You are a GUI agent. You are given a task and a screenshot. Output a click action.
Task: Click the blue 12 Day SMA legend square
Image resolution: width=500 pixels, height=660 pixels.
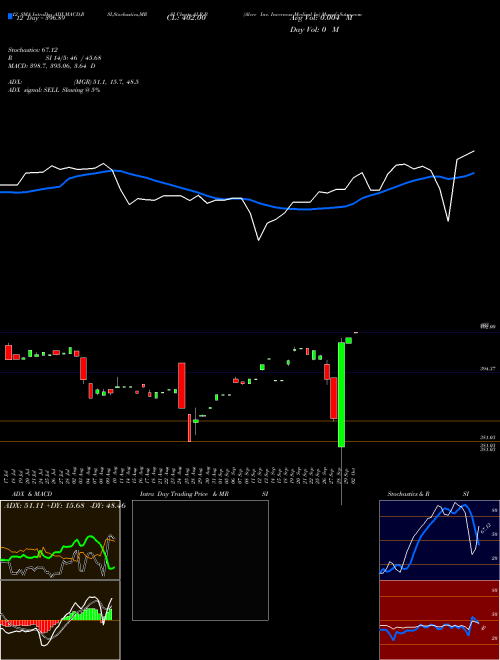[x=10, y=16]
